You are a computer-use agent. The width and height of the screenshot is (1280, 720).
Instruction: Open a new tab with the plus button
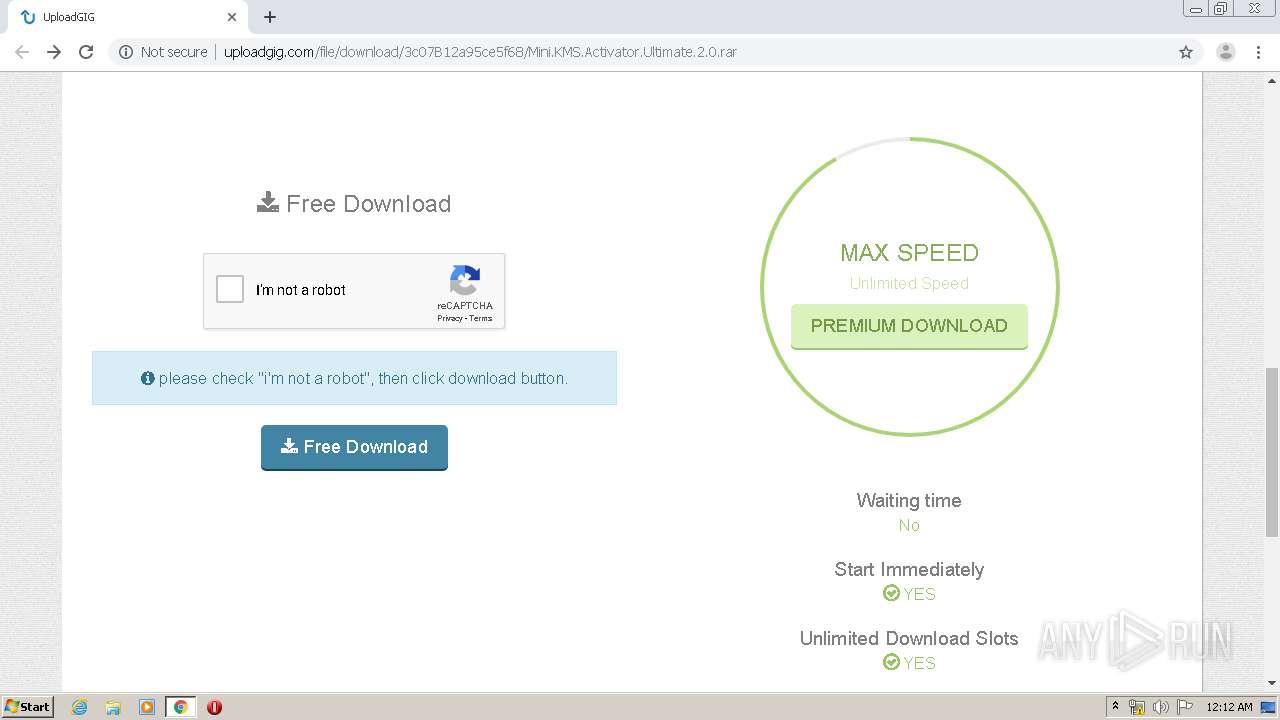[x=270, y=17]
